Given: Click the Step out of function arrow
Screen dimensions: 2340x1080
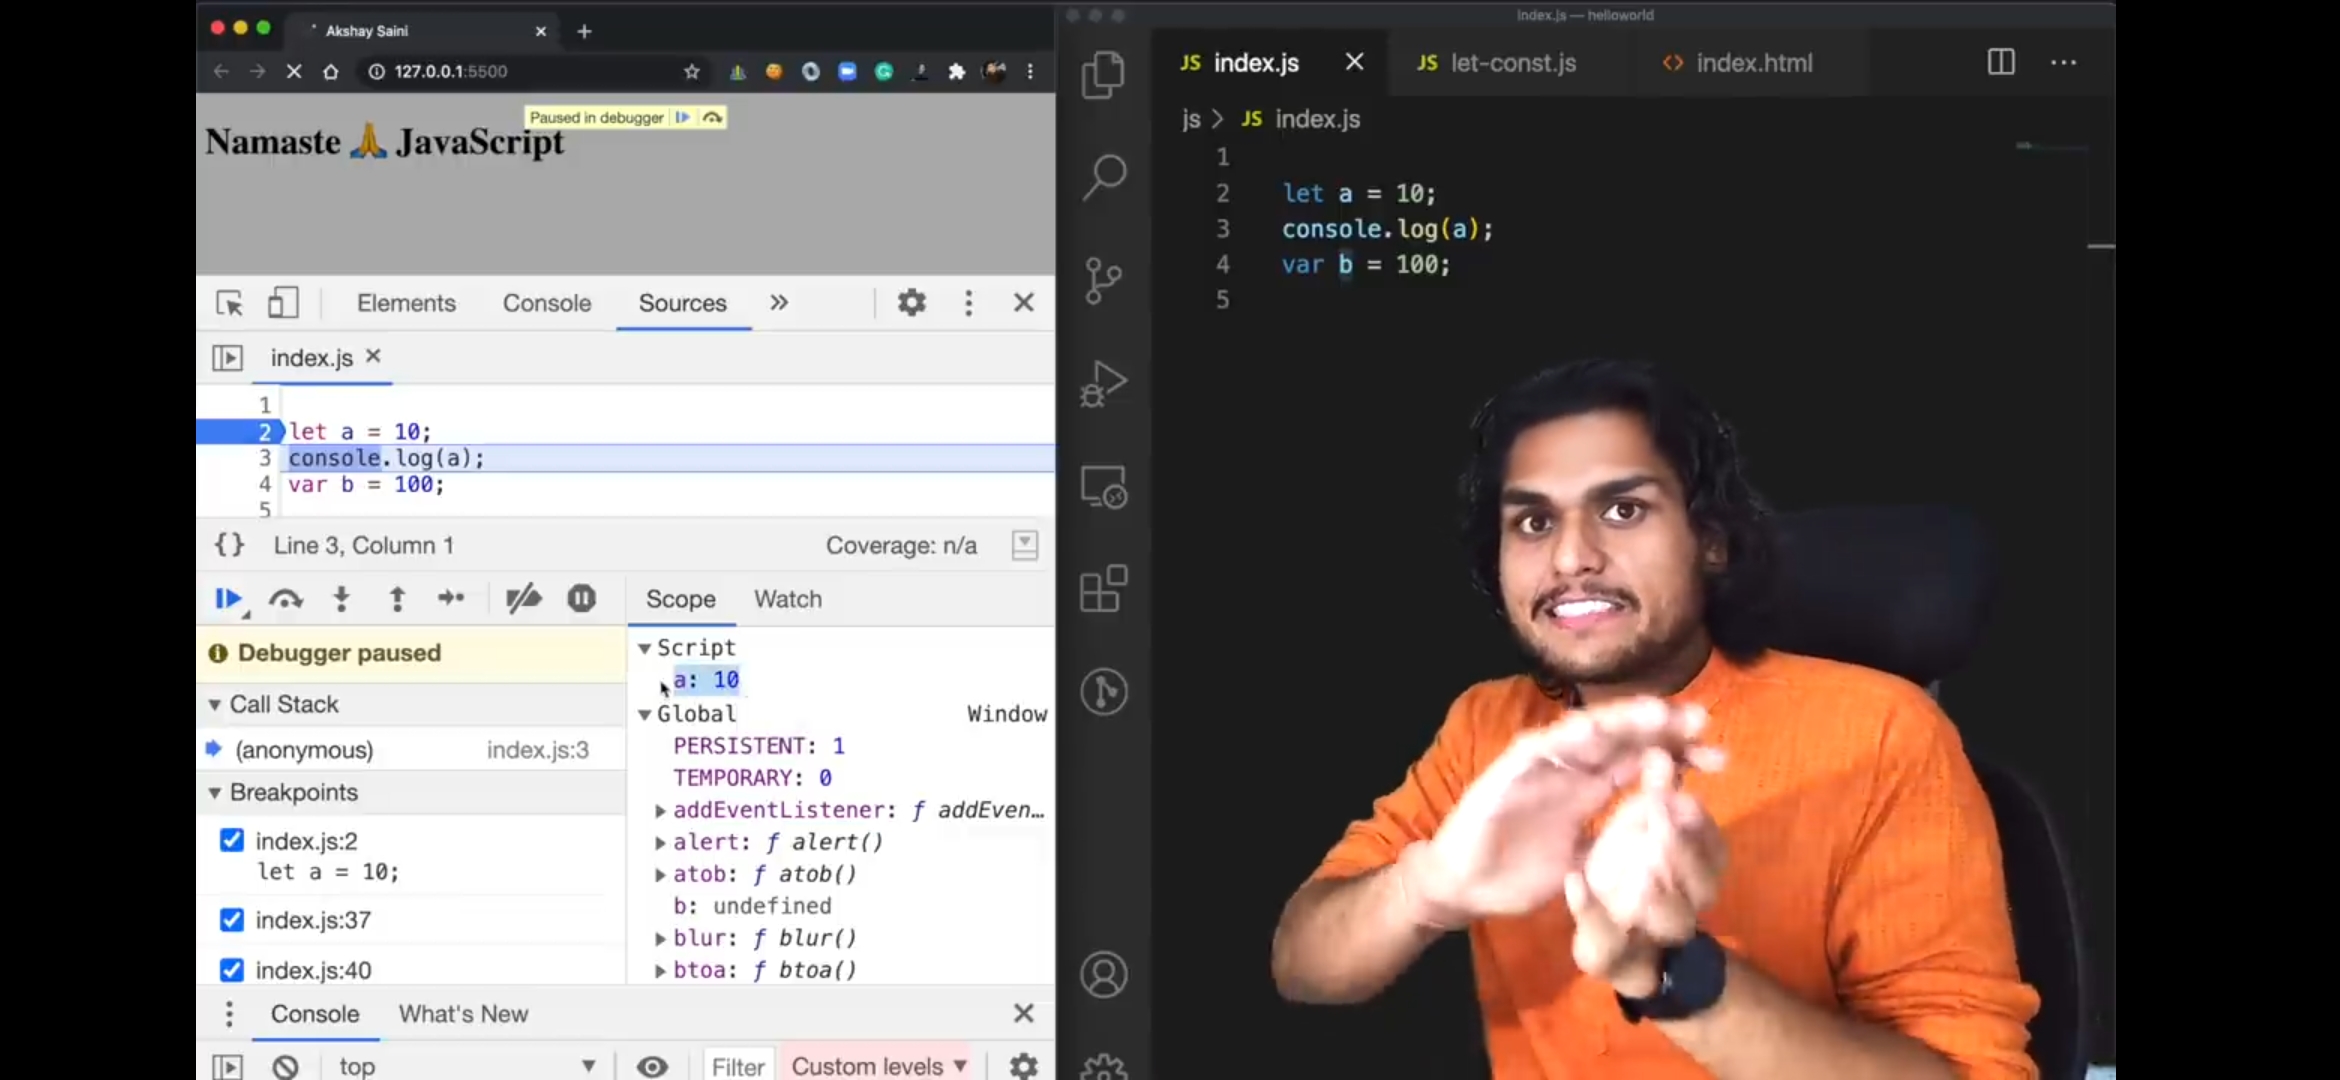Looking at the screenshot, I should click(x=397, y=599).
